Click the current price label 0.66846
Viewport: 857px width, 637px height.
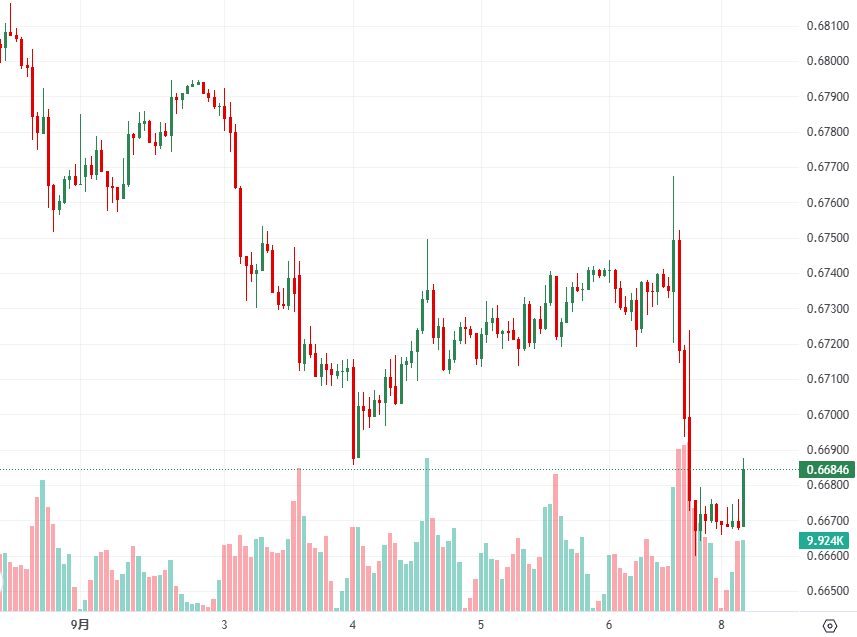point(826,469)
